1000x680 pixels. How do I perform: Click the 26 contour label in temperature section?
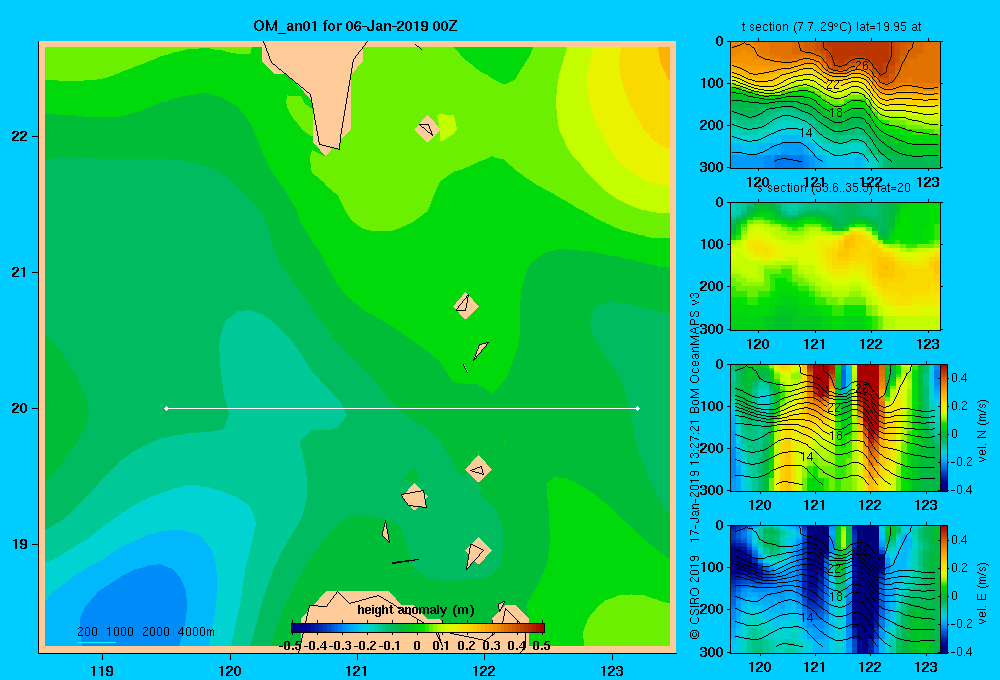point(862,65)
